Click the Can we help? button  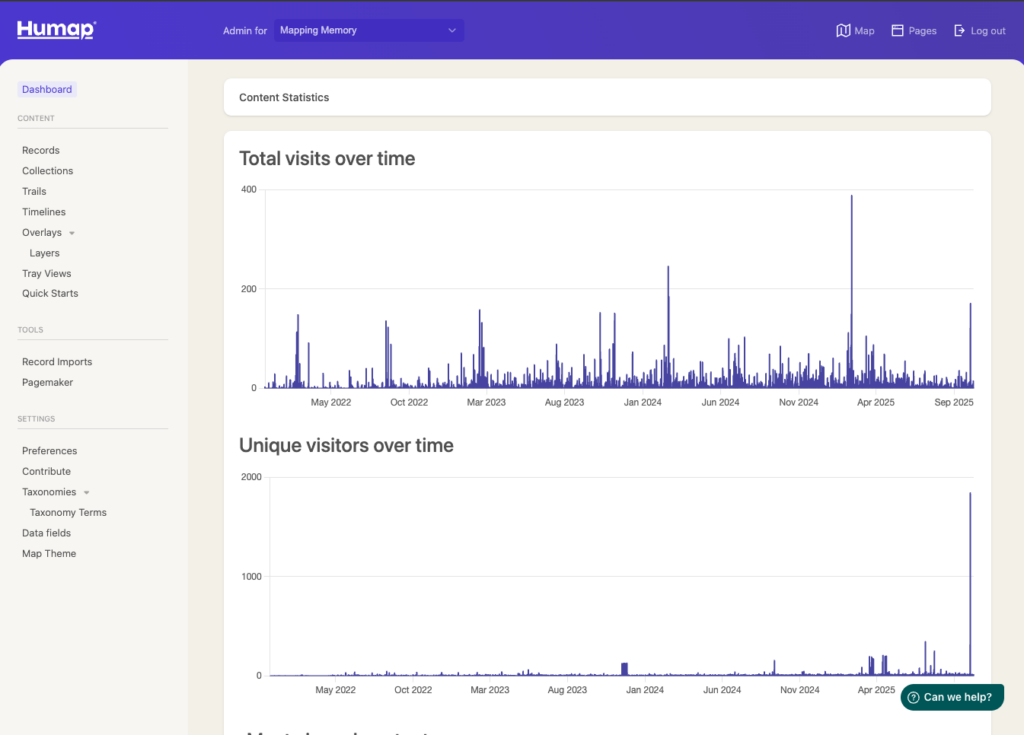tap(951, 697)
